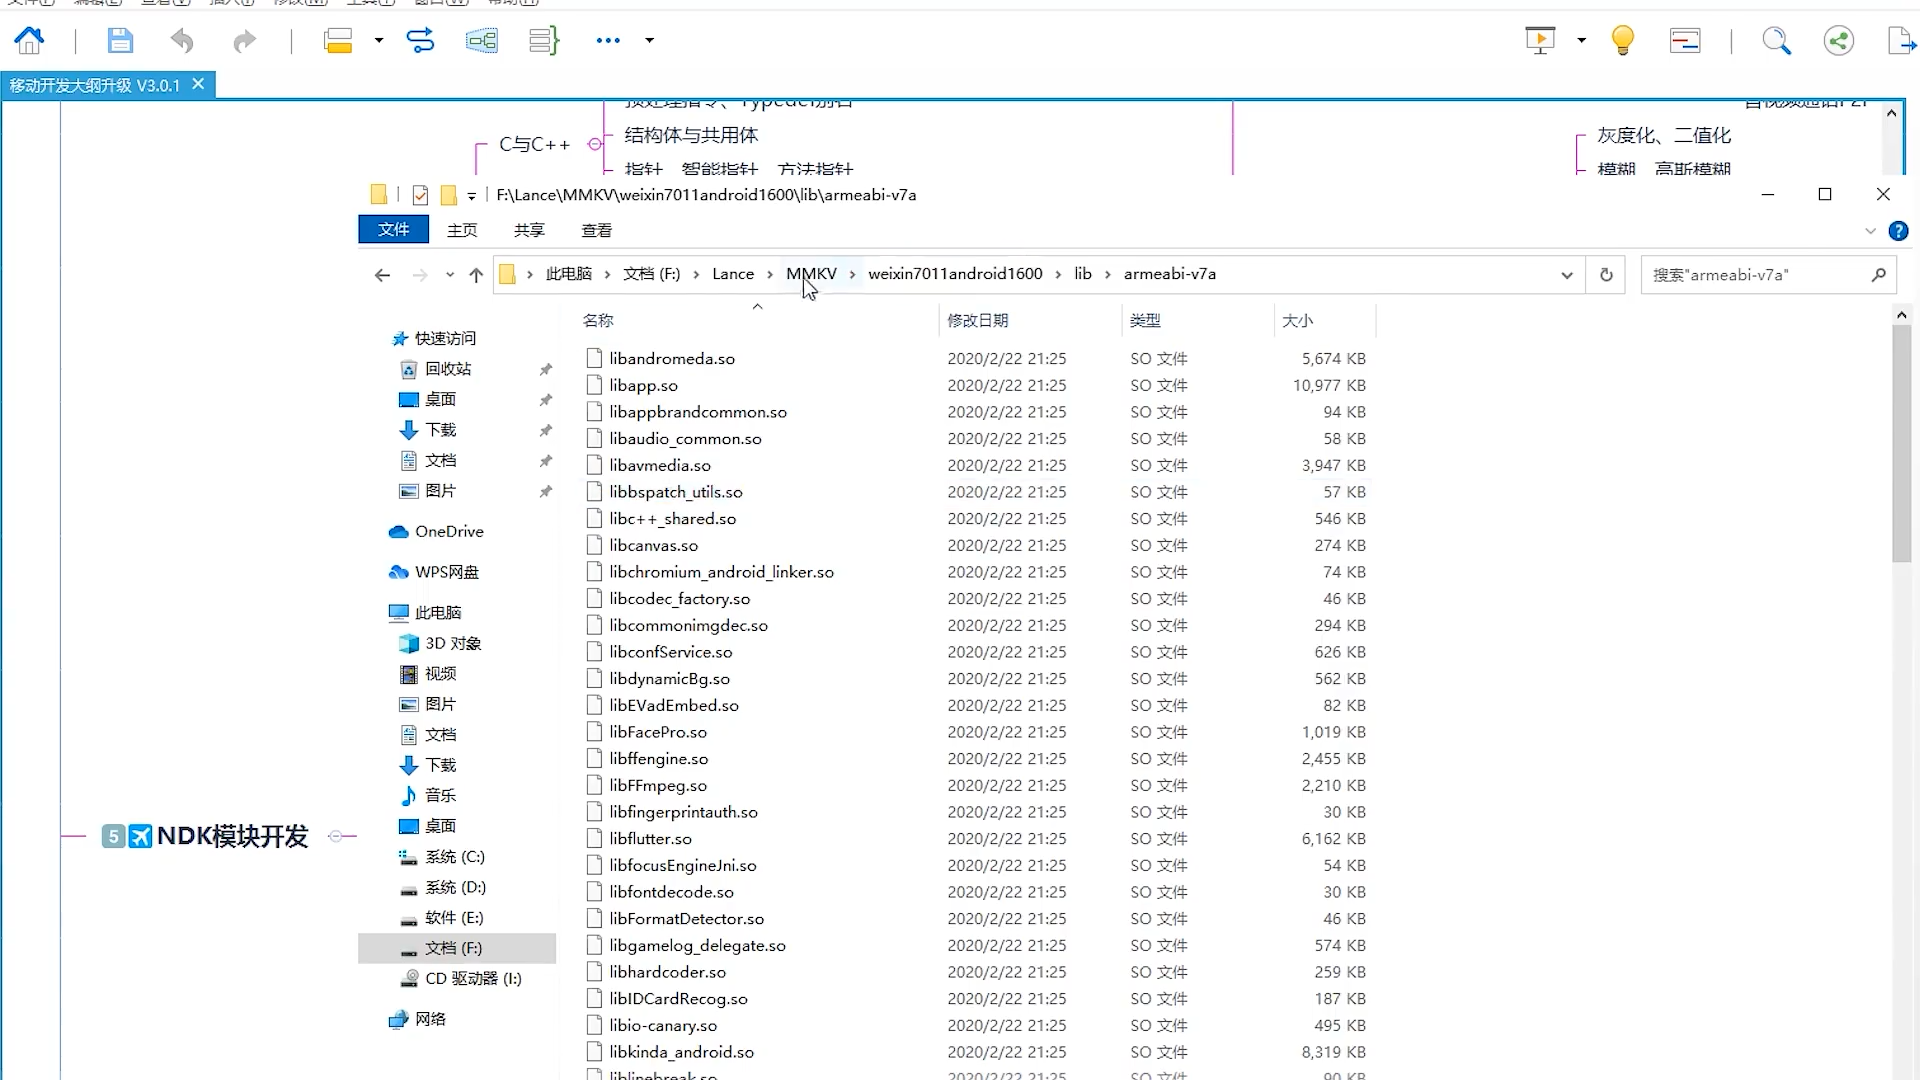The height and width of the screenshot is (1080, 1920).
Task: Collapse the NDK模块开发 node toggle
Action: [336, 836]
